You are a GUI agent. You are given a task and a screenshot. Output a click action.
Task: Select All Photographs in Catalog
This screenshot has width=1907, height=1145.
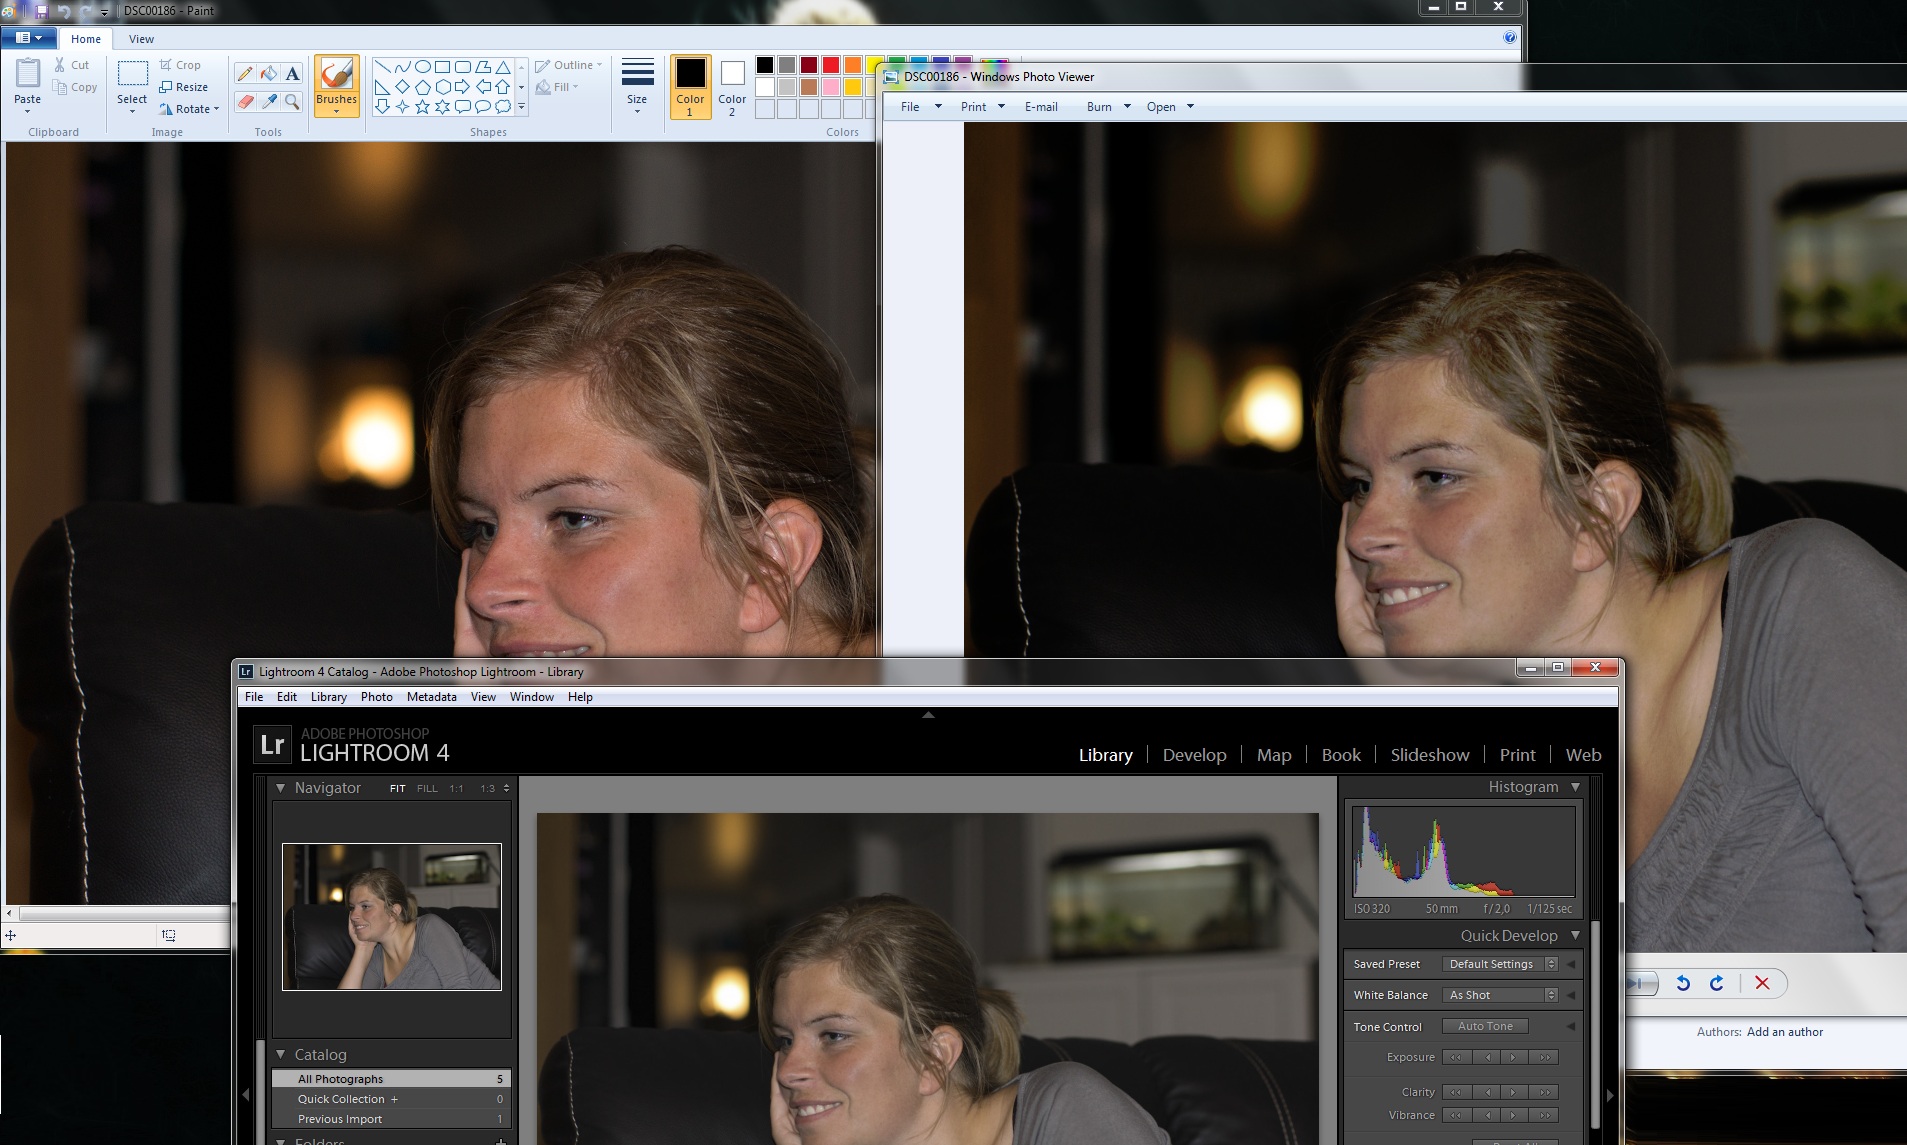pyautogui.click(x=391, y=1079)
